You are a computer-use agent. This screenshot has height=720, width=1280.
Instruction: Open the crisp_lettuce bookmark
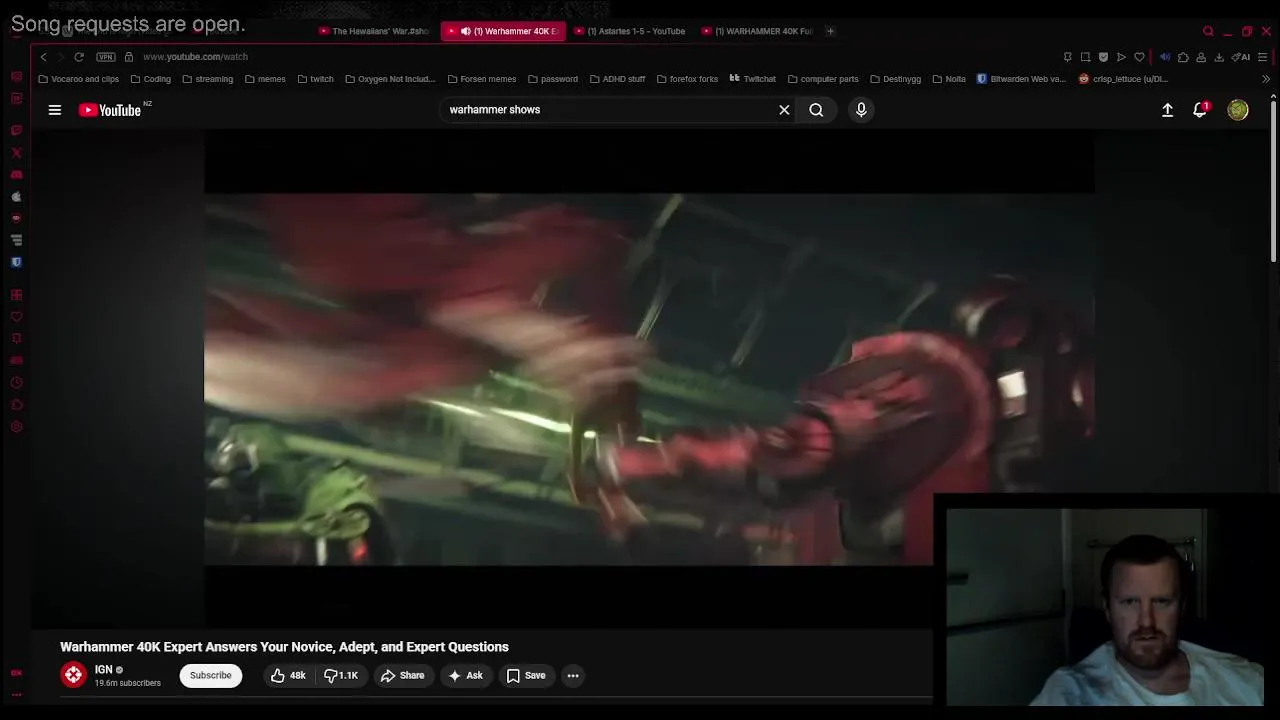[1123, 79]
